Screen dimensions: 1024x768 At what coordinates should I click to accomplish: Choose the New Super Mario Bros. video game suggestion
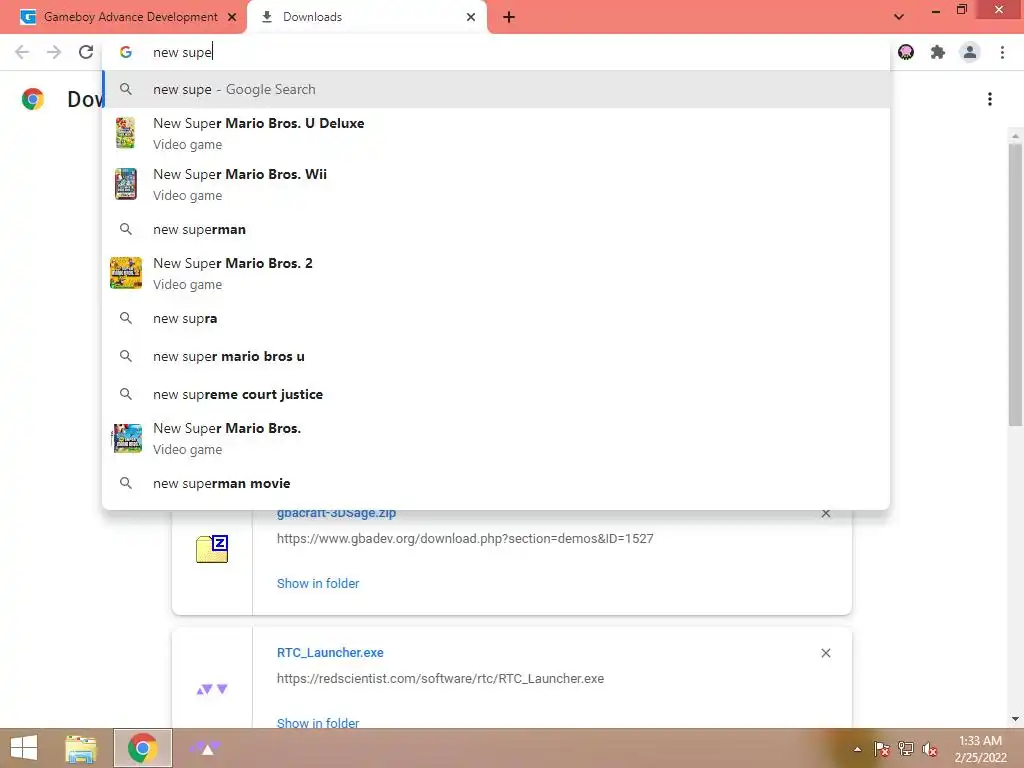tap(496, 438)
